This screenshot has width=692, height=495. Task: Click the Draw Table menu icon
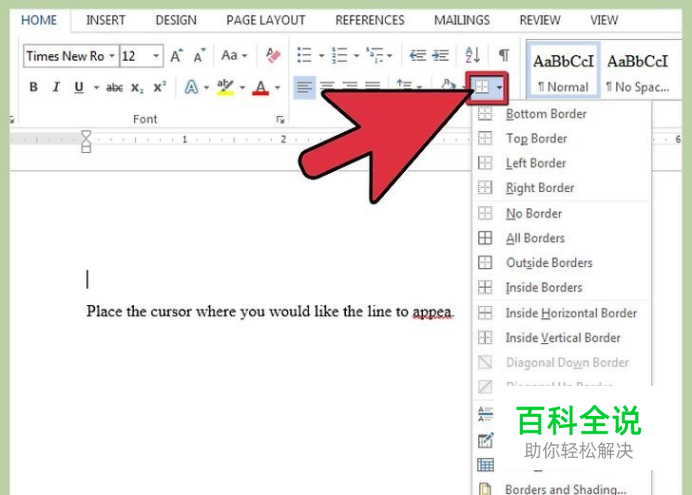click(485, 440)
